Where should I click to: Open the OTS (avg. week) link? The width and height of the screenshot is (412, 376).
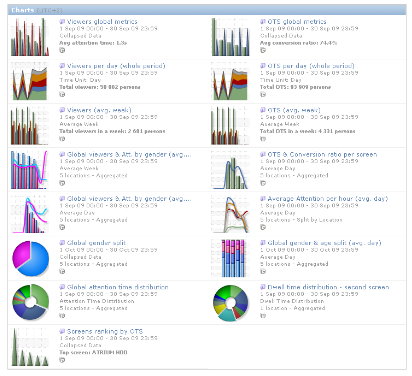click(294, 110)
